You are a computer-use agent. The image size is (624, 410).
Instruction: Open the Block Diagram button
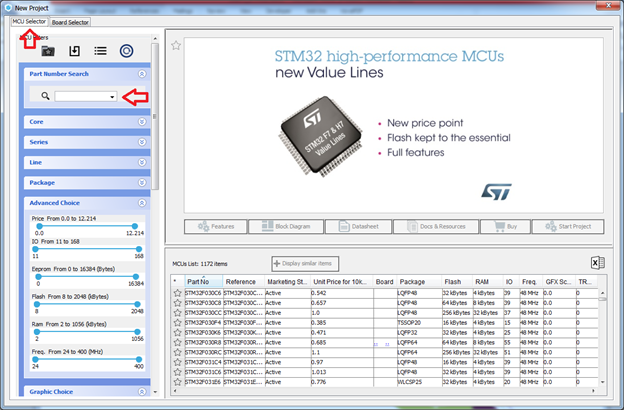click(x=286, y=226)
